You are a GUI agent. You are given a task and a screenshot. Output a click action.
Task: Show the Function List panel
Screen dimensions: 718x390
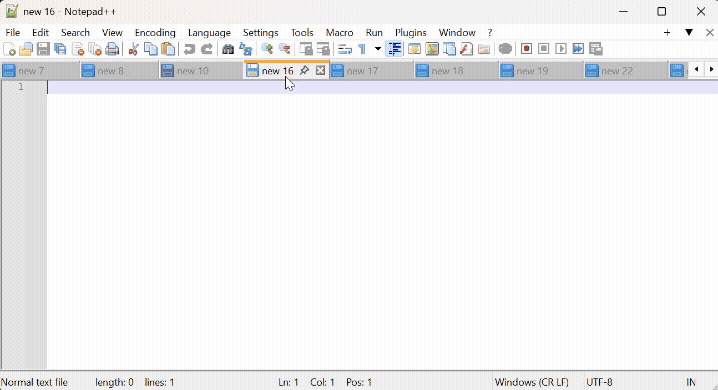point(467,49)
